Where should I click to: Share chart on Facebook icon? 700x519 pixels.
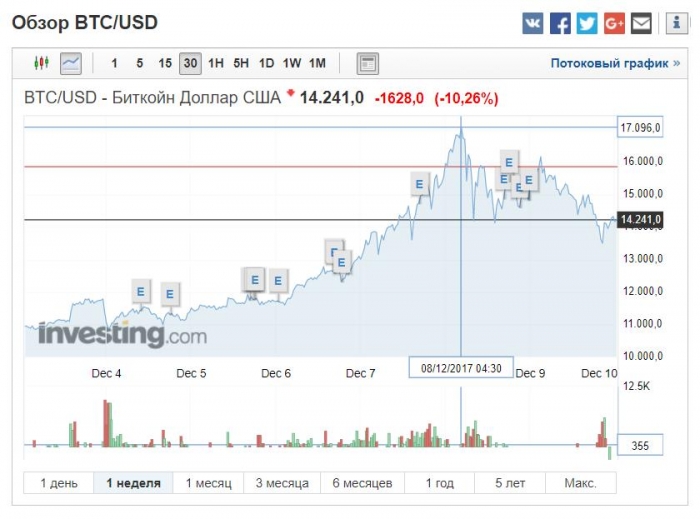click(560, 23)
